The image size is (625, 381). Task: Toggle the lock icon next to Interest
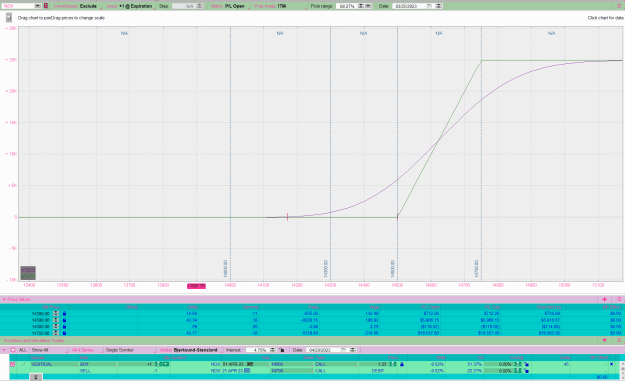[x=281, y=350]
